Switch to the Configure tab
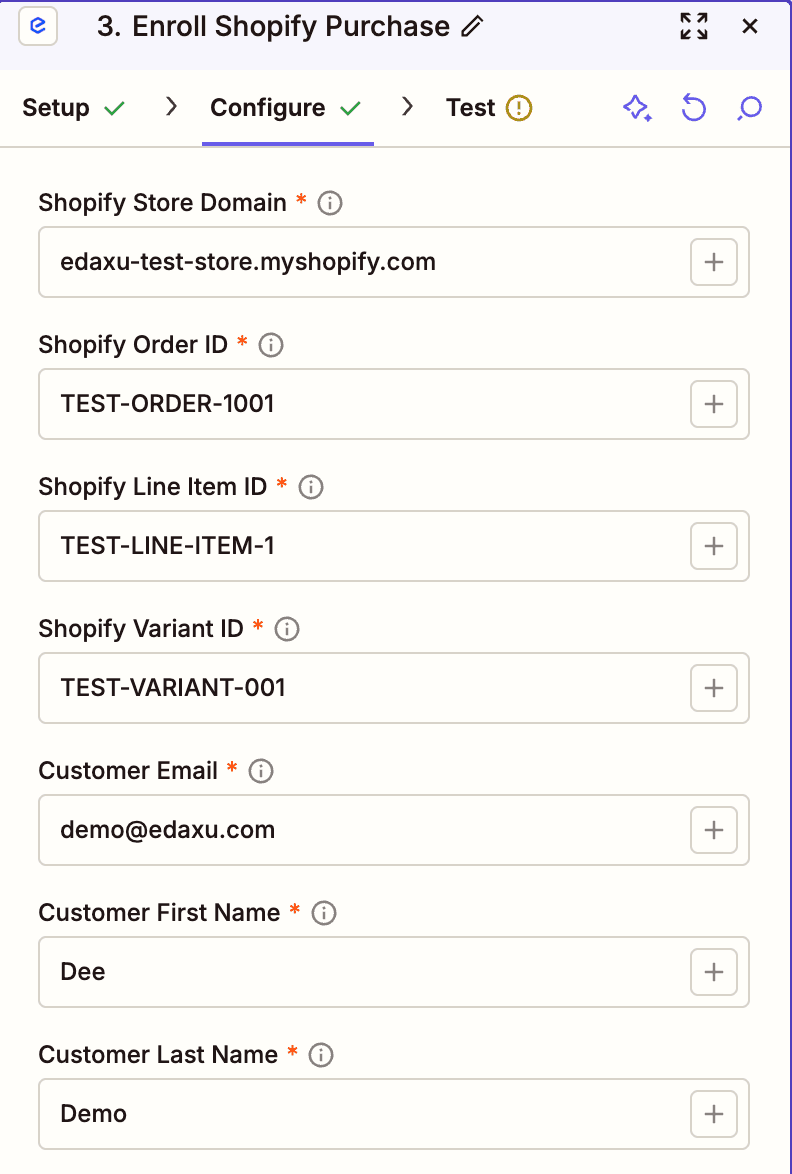 coord(286,109)
